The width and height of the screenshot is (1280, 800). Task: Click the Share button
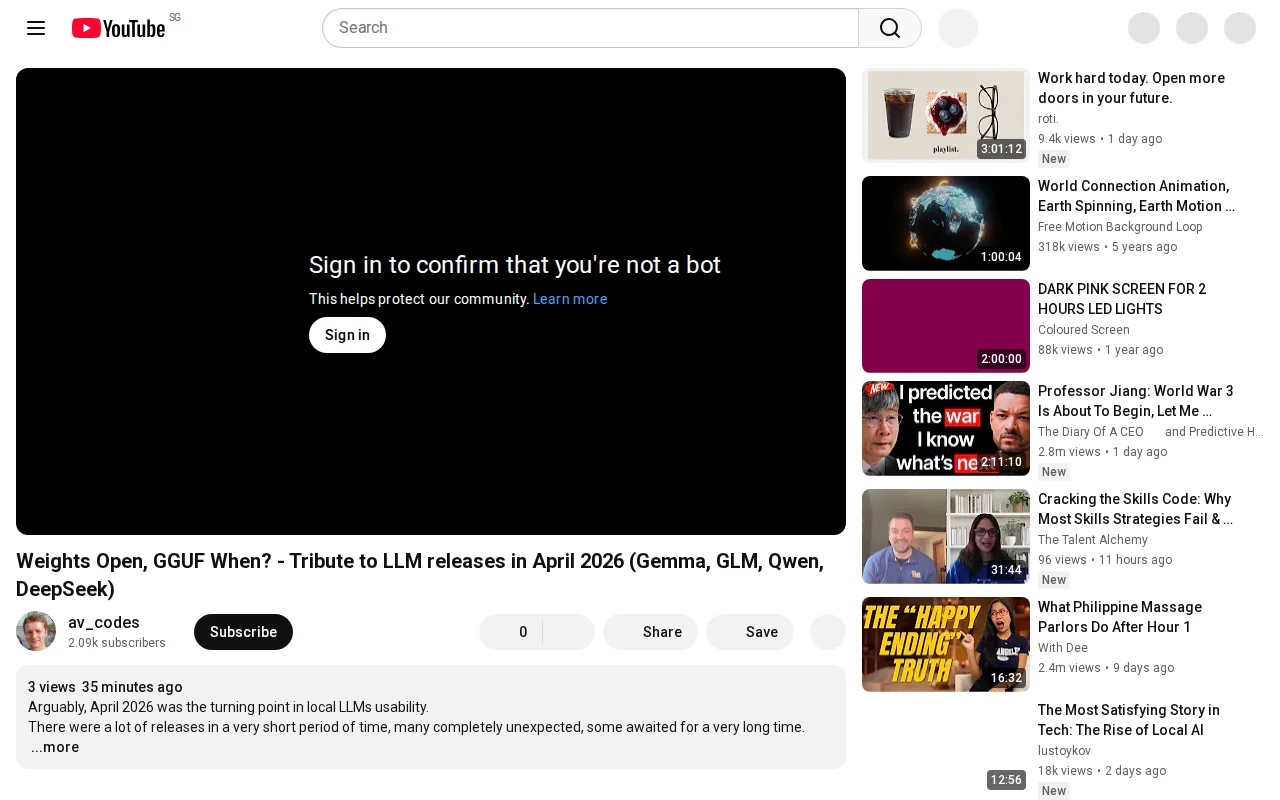click(x=650, y=632)
